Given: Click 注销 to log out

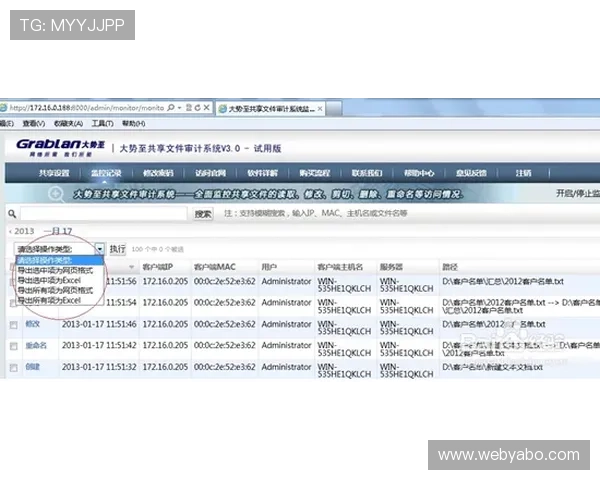Looking at the screenshot, I should coord(523,173).
